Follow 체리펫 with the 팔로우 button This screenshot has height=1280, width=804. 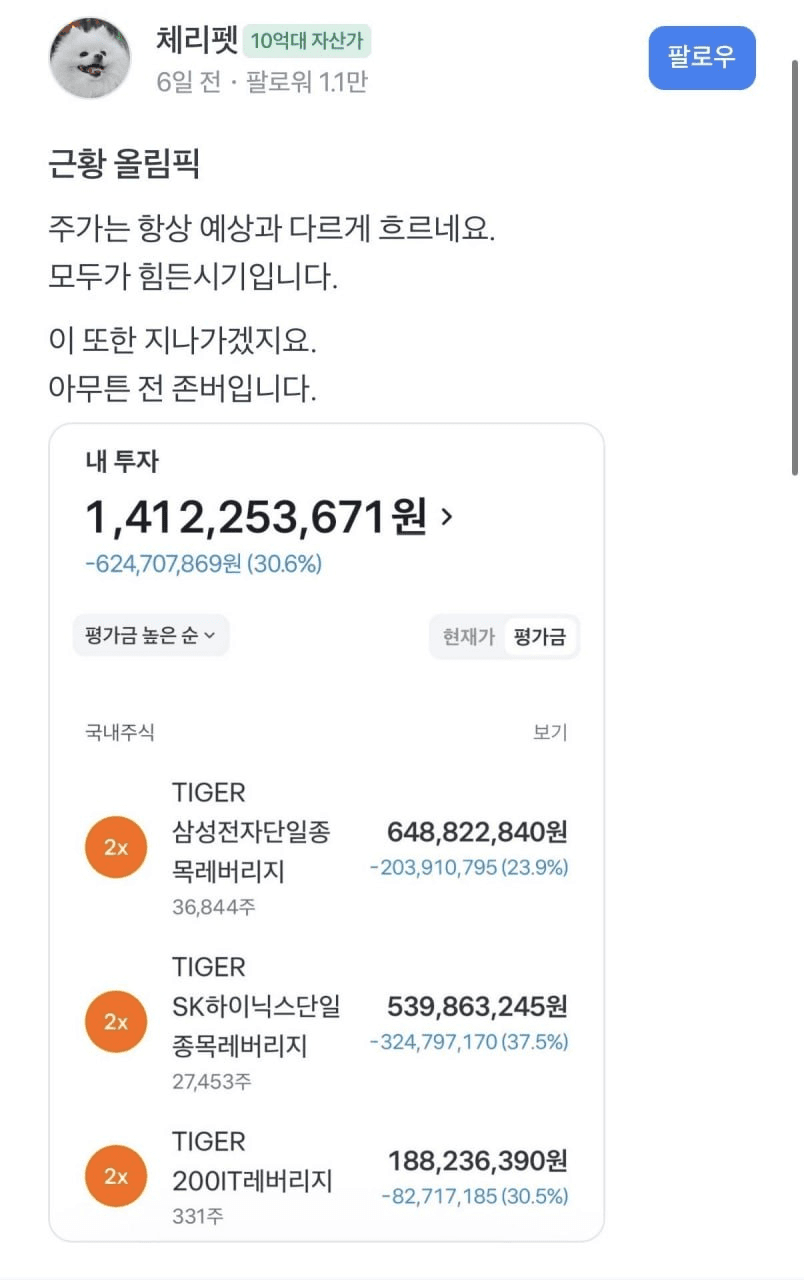tap(702, 57)
